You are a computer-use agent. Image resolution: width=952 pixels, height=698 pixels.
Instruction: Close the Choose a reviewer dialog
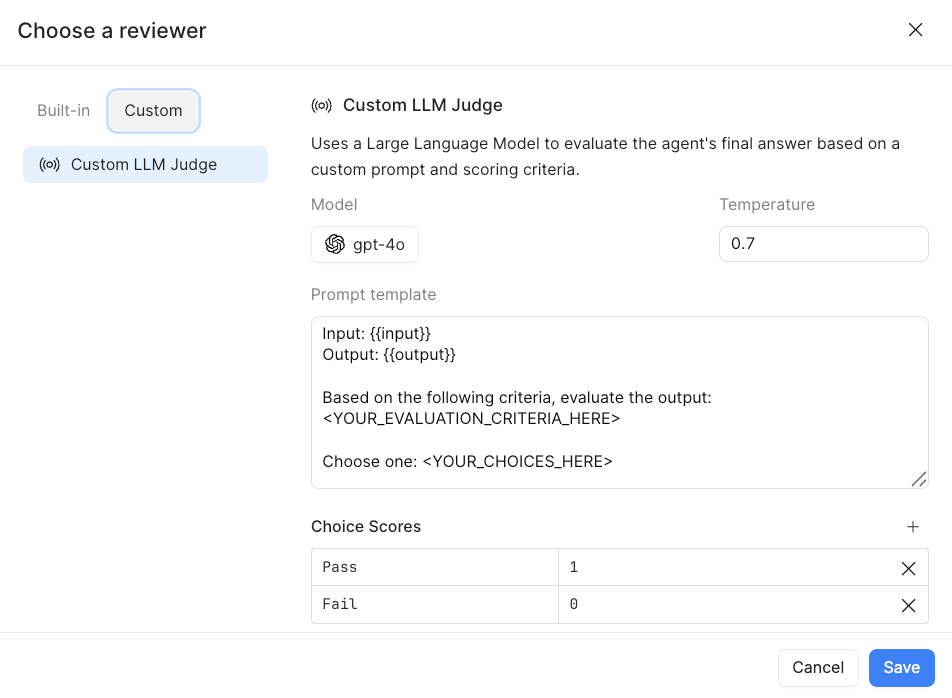[x=915, y=29]
